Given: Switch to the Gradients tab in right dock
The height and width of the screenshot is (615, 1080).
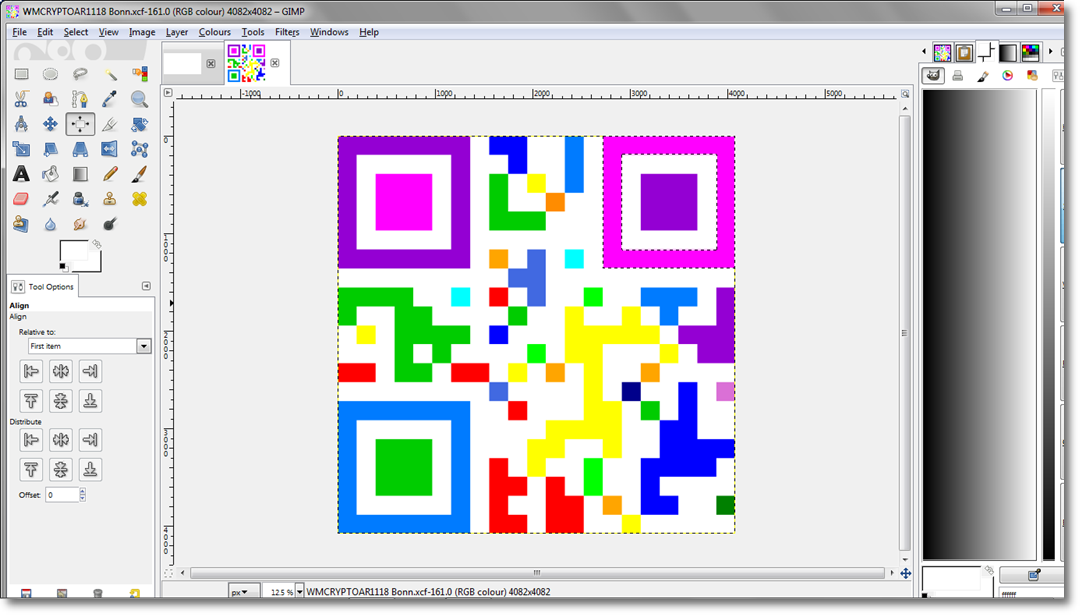Looking at the screenshot, I should coord(1008,52).
